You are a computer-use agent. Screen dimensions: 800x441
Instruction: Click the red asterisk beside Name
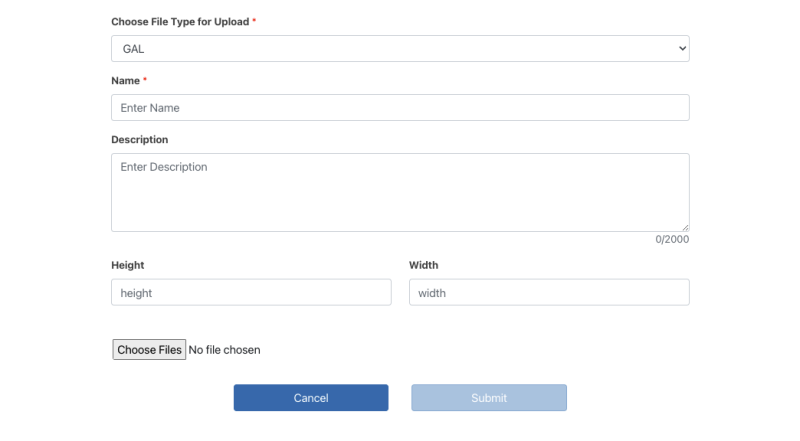coord(145,80)
